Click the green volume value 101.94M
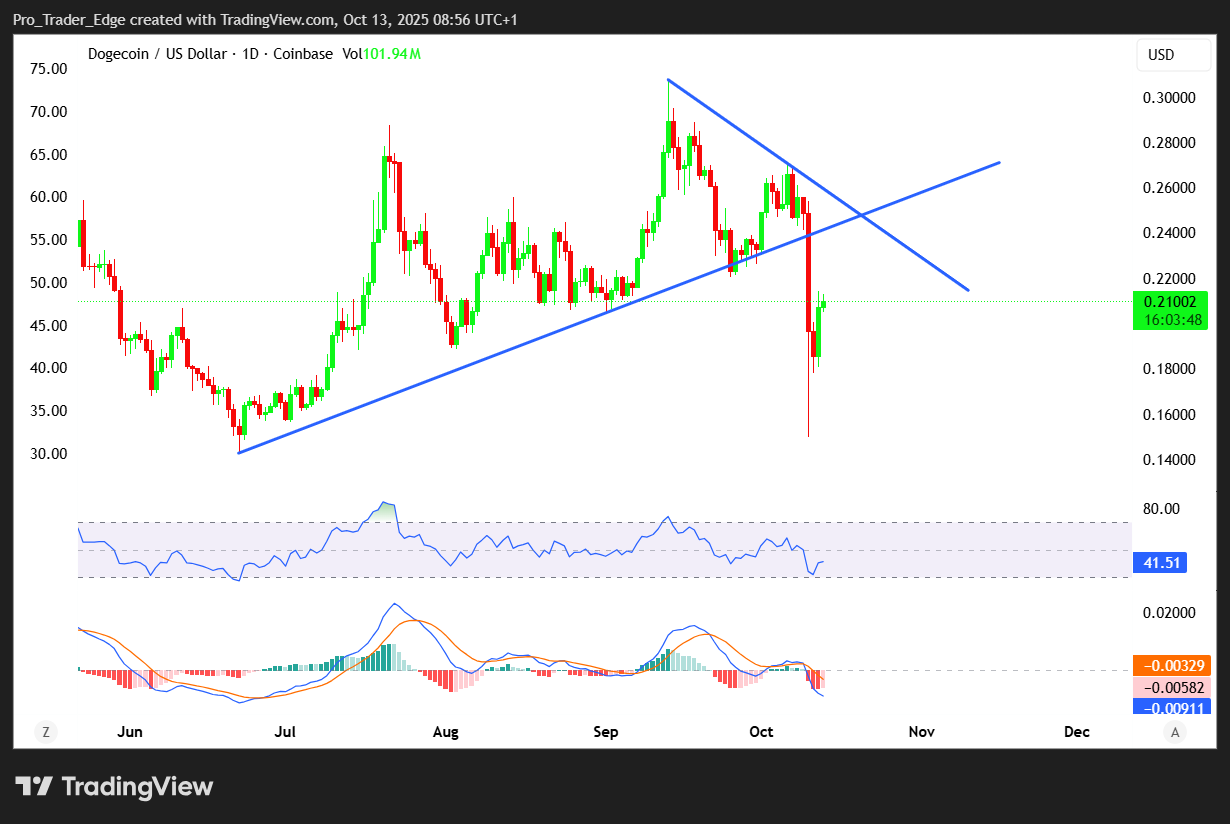1230x824 pixels. [391, 54]
